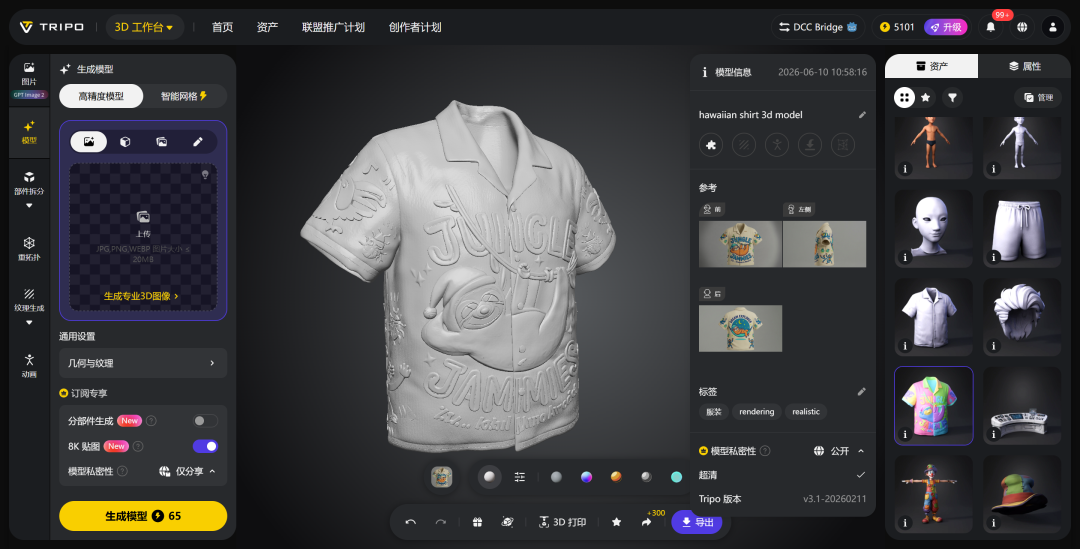
Task: Go to 首页 home page
Action: click(222, 27)
